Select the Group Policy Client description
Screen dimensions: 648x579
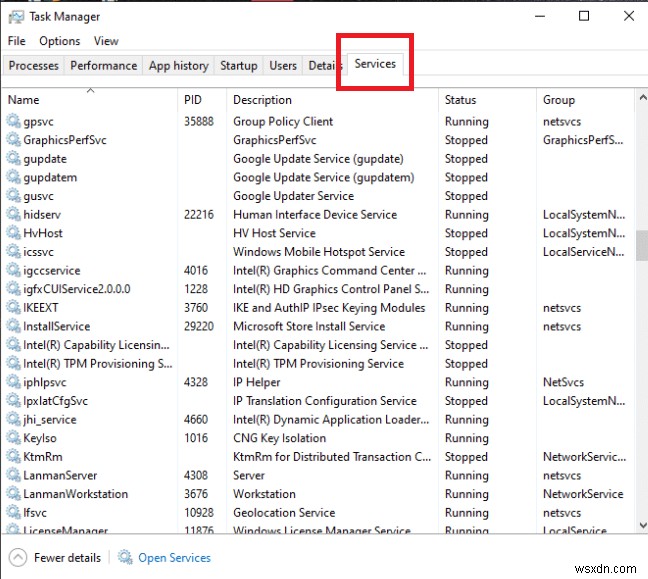coord(283,122)
